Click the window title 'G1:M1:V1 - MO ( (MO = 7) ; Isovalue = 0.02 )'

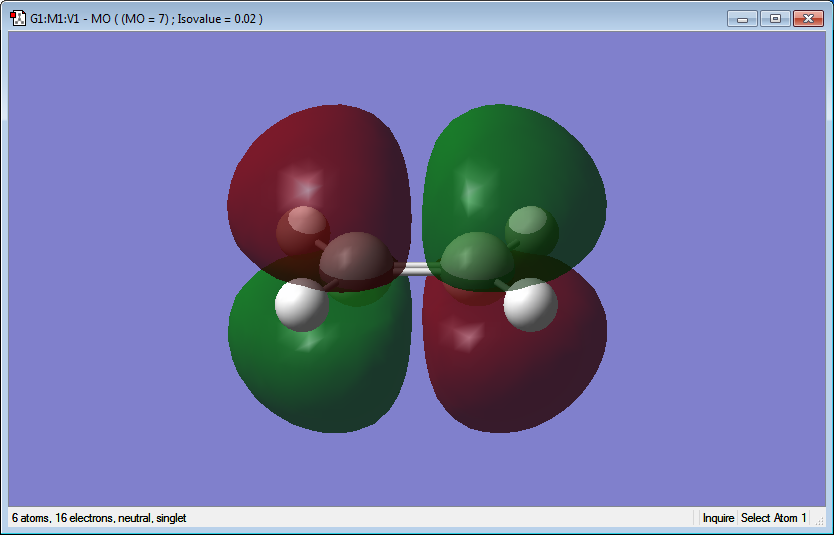(146, 19)
